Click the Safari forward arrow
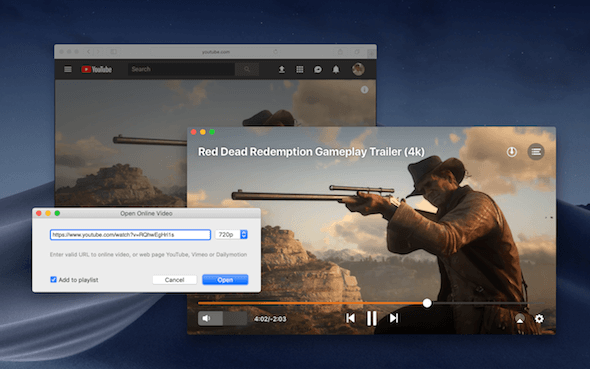The width and height of the screenshot is (590, 369). pos(98,52)
